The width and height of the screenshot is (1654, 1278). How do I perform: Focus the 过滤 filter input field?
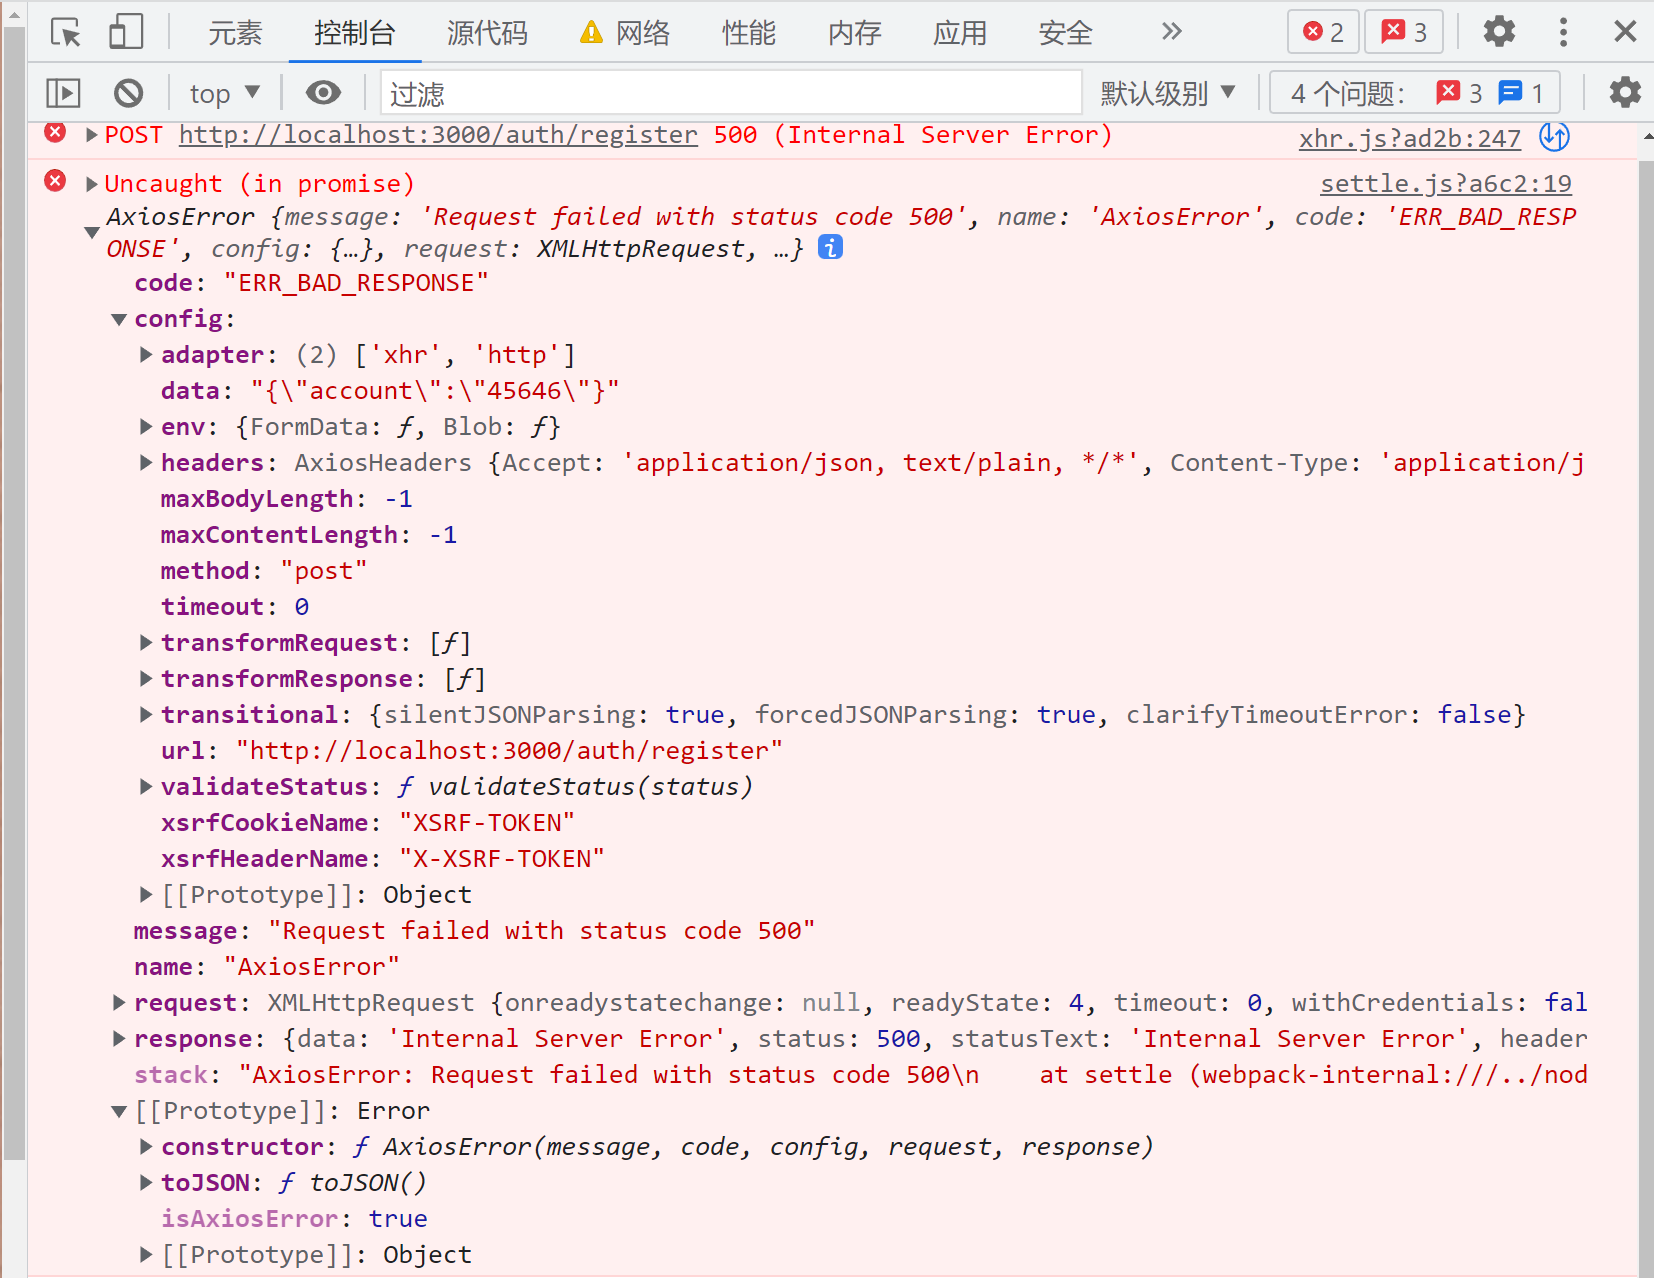(731, 93)
